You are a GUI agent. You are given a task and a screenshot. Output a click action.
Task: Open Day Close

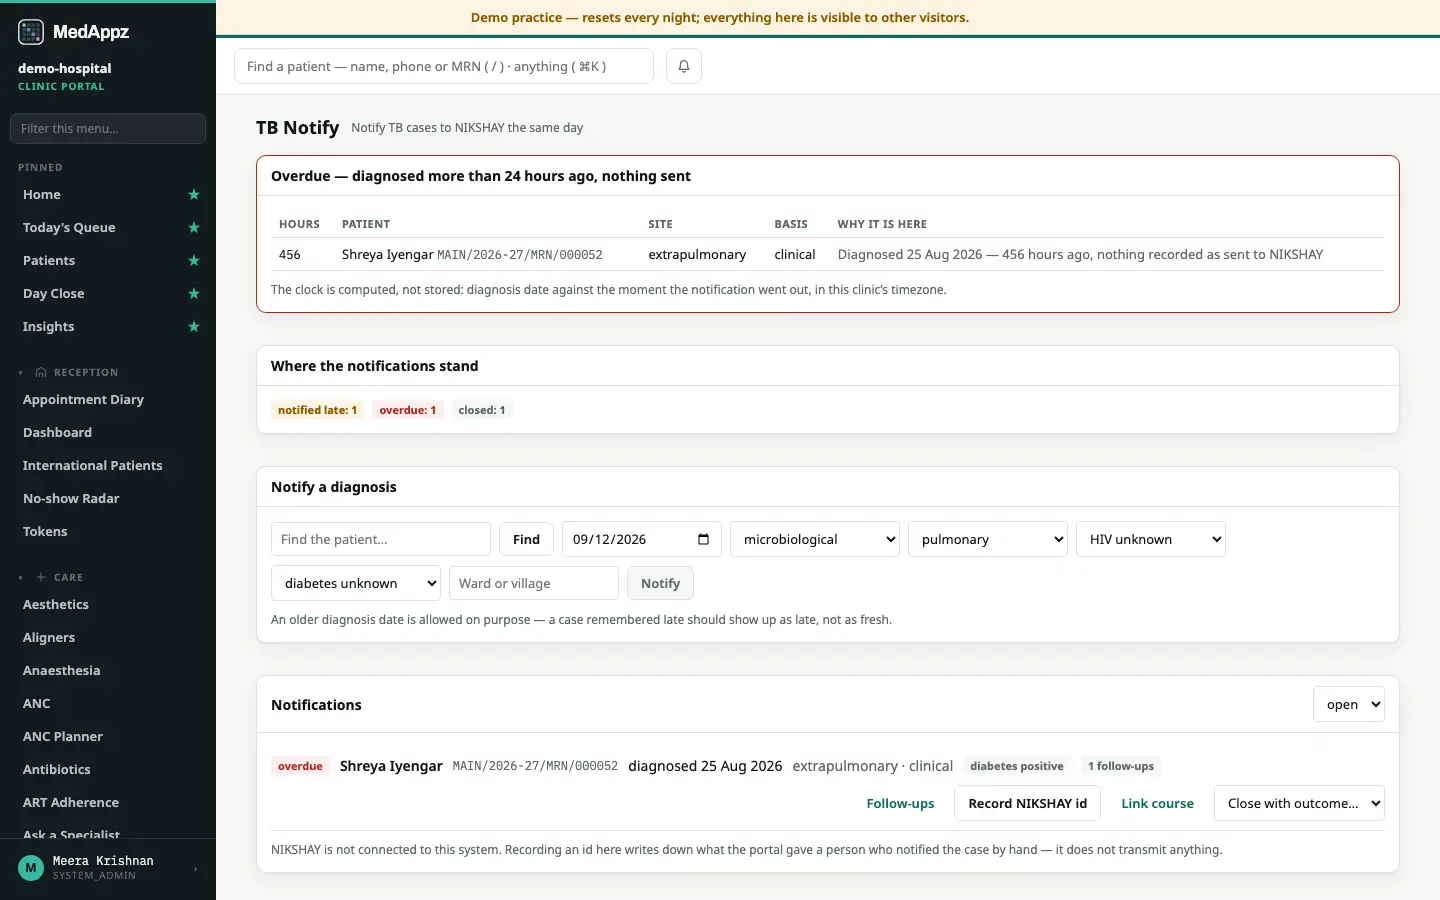[x=54, y=294]
